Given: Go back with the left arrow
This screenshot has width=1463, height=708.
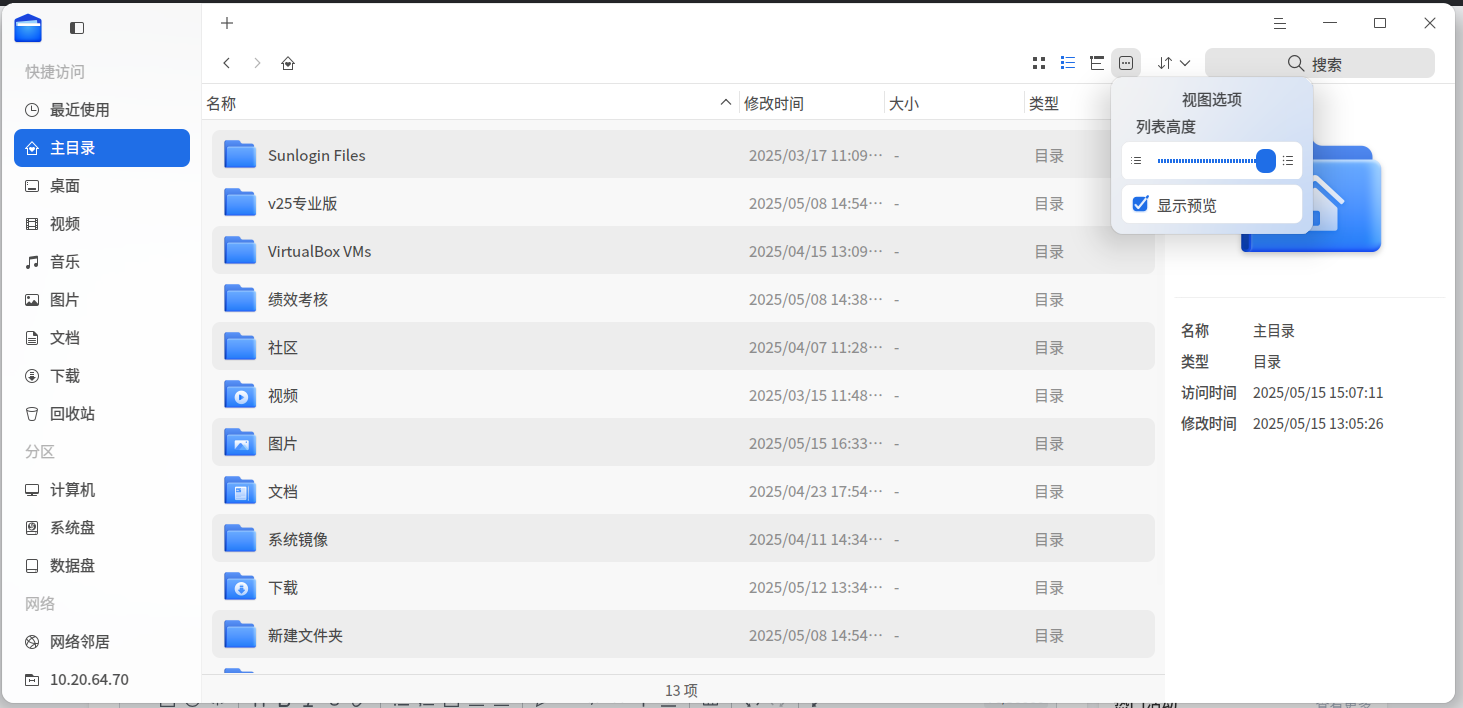Looking at the screenshot, I should pos(227,63).
